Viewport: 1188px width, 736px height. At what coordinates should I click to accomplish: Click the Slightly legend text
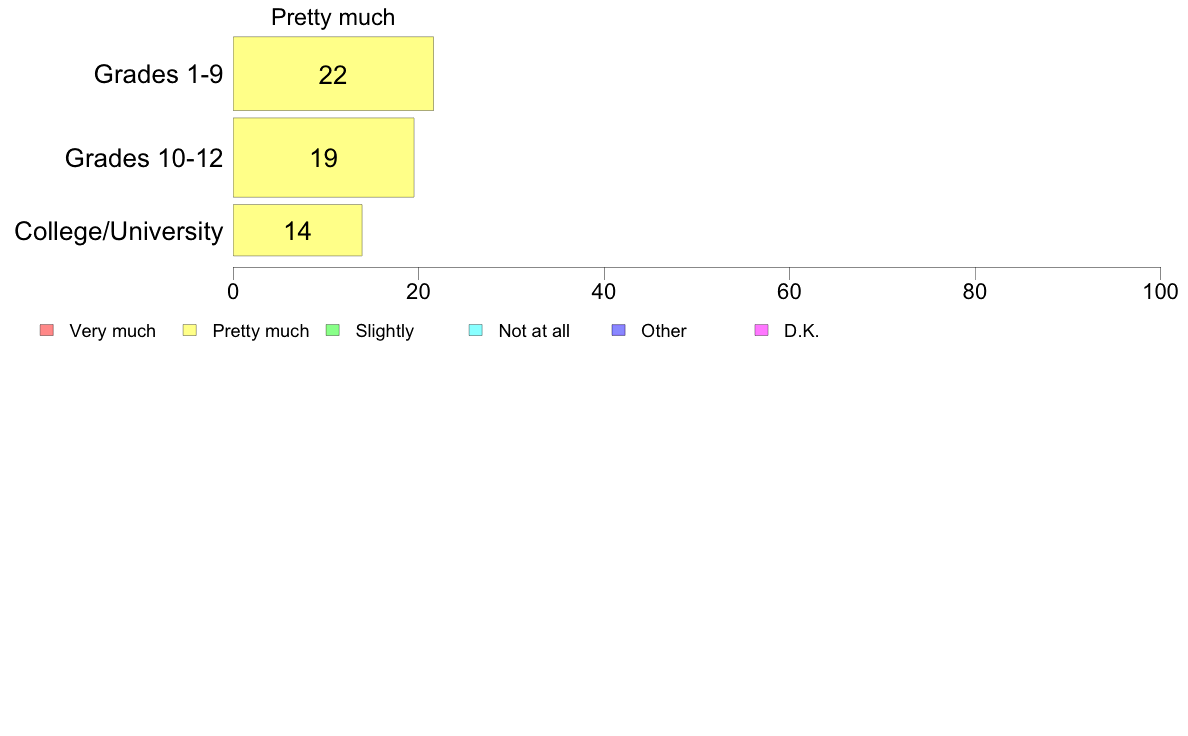[x=385, y=331]
